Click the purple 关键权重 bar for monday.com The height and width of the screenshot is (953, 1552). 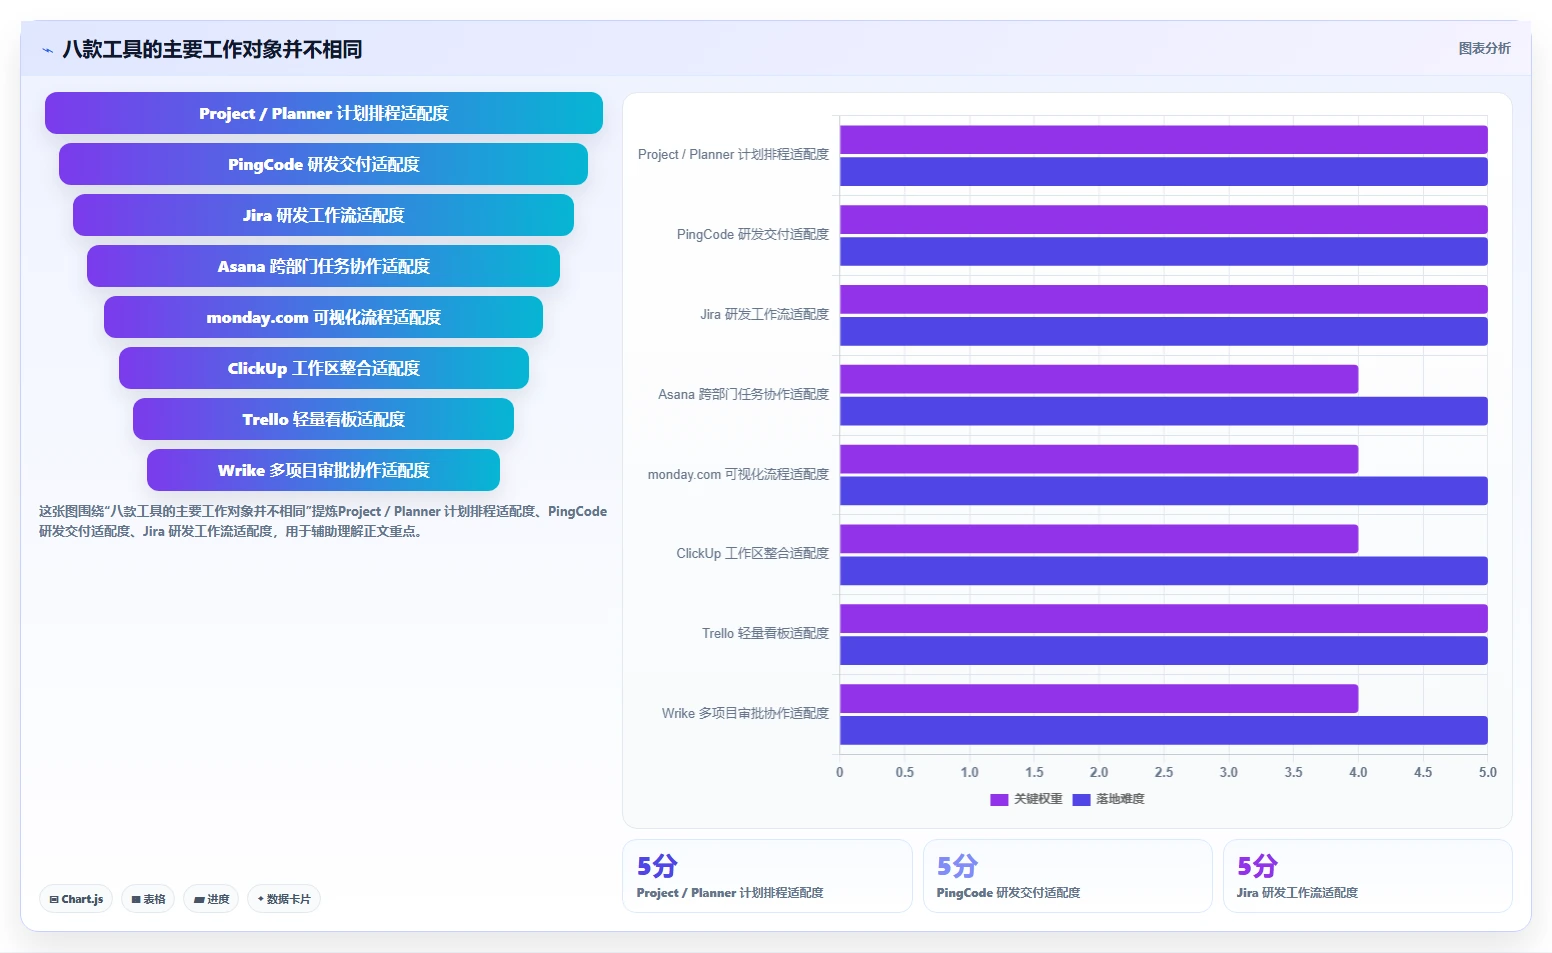click(x=1099, y=459)
